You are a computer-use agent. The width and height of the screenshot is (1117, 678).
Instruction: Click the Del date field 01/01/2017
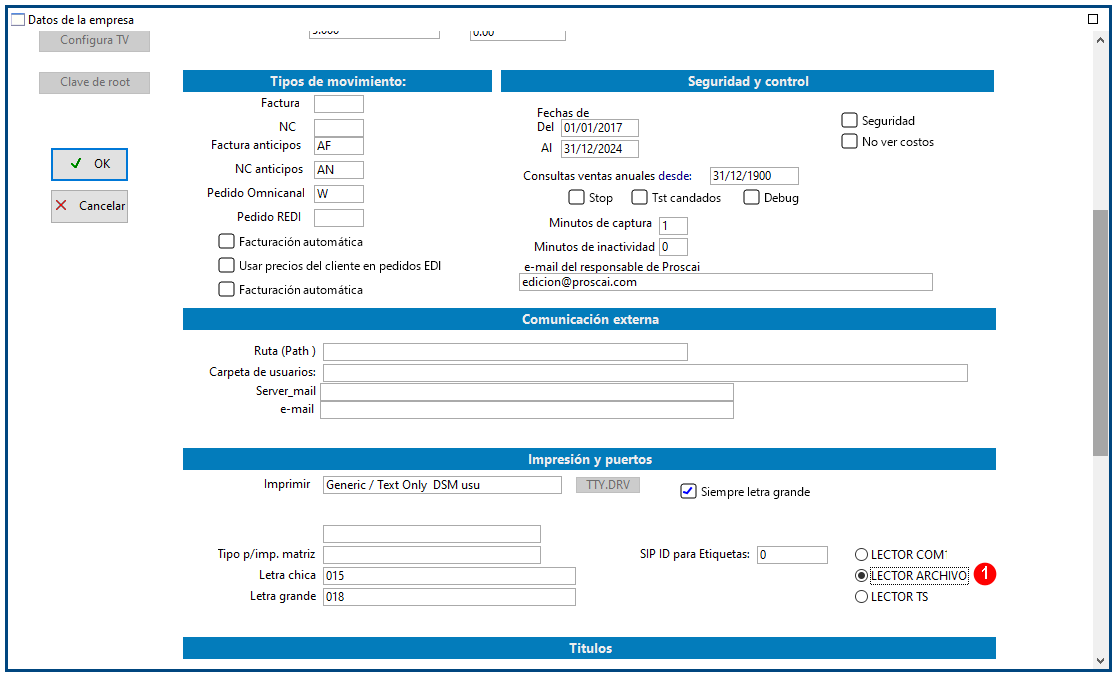[x=600, y=128]
